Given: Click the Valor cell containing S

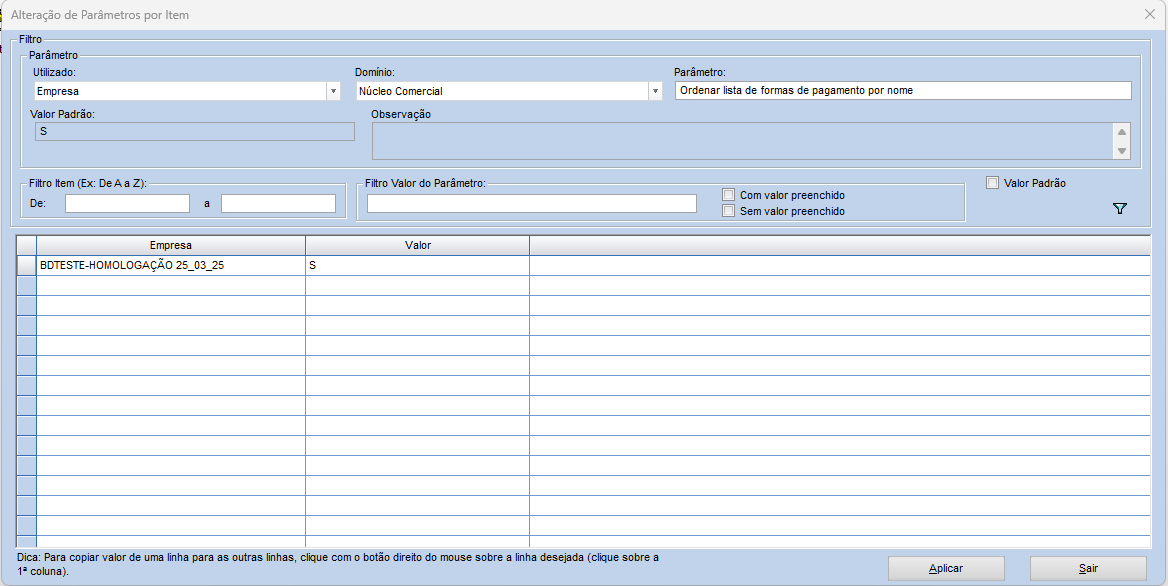Looking at the screenshot, I should tap(417, 266).
